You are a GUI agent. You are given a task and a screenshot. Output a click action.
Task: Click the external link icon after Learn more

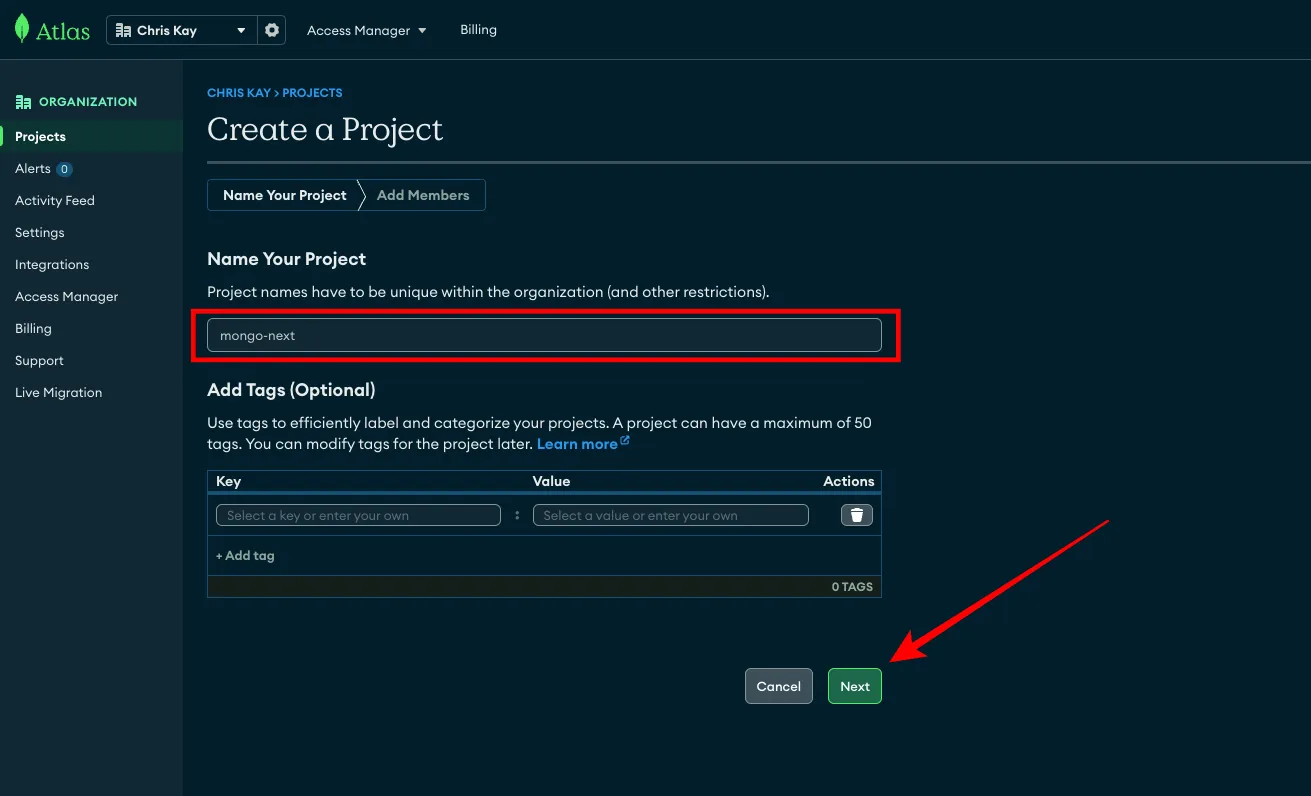click(625, 440)
